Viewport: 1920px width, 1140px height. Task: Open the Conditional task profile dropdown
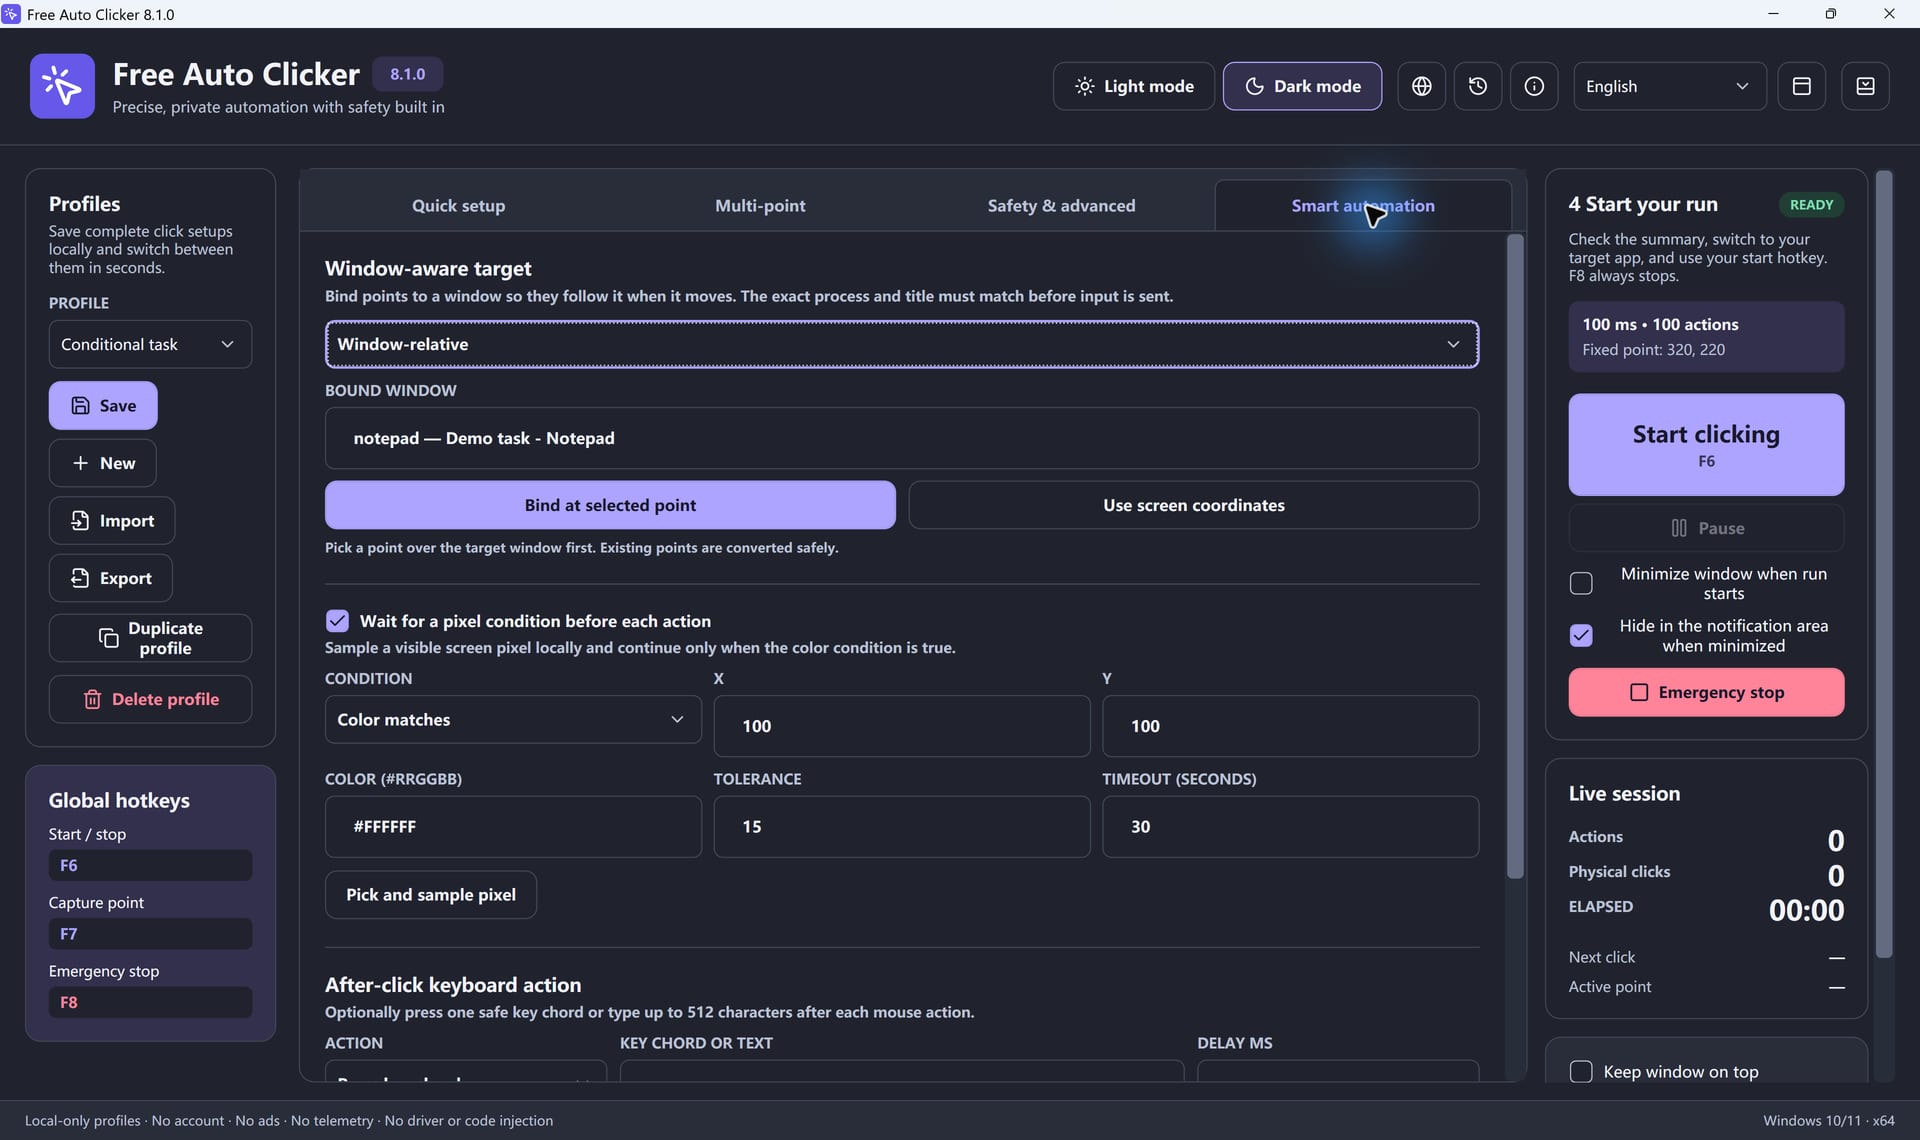(150, 344)
